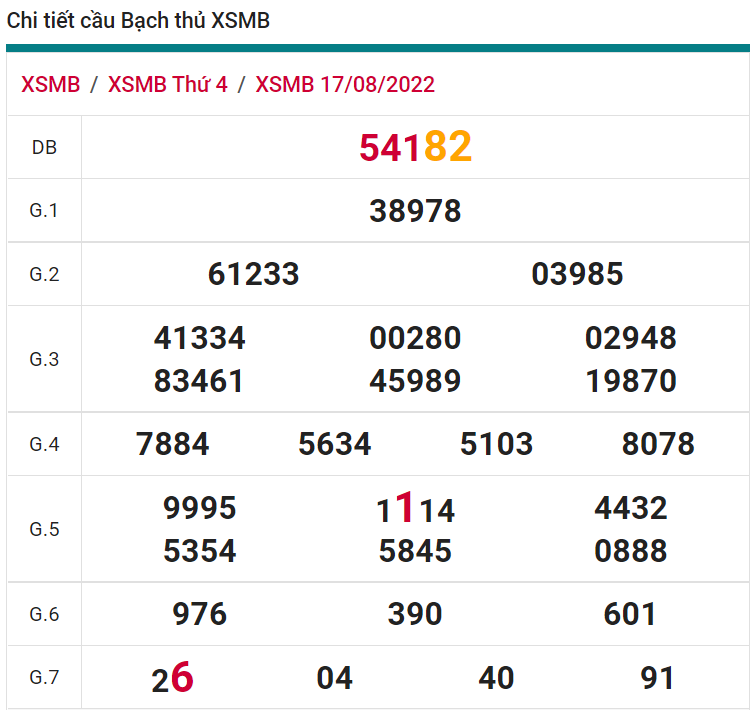Click the G.6 number 390

pyautogui.click(x=415, y=614)
